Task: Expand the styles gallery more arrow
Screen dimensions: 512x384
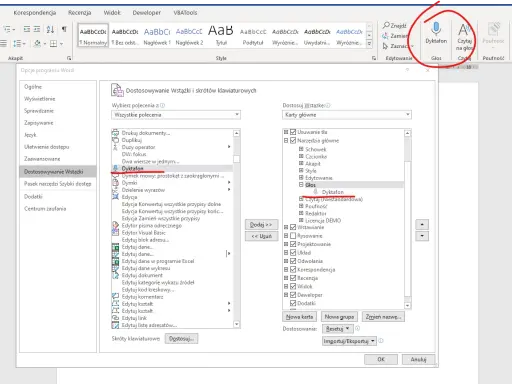Action: tap(369, 44)
